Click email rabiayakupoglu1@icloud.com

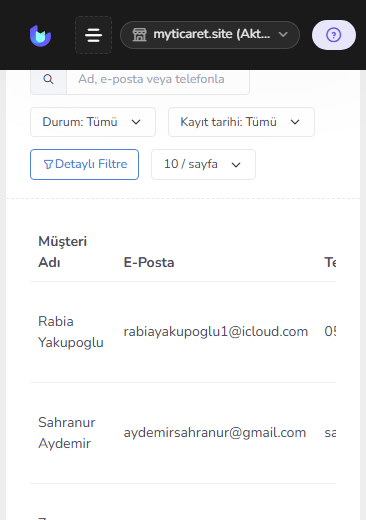pyautogui.click(x=216, y=332)
